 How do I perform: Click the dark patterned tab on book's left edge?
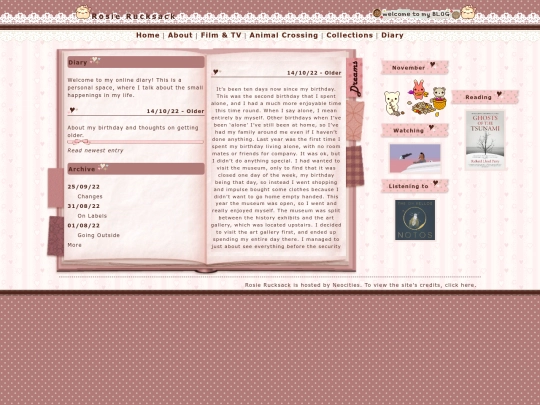pyautogui.click(x=55, y=236)
